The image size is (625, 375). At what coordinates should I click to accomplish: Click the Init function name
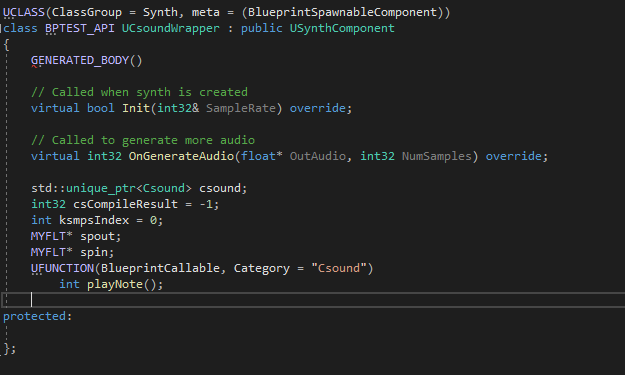136,108
